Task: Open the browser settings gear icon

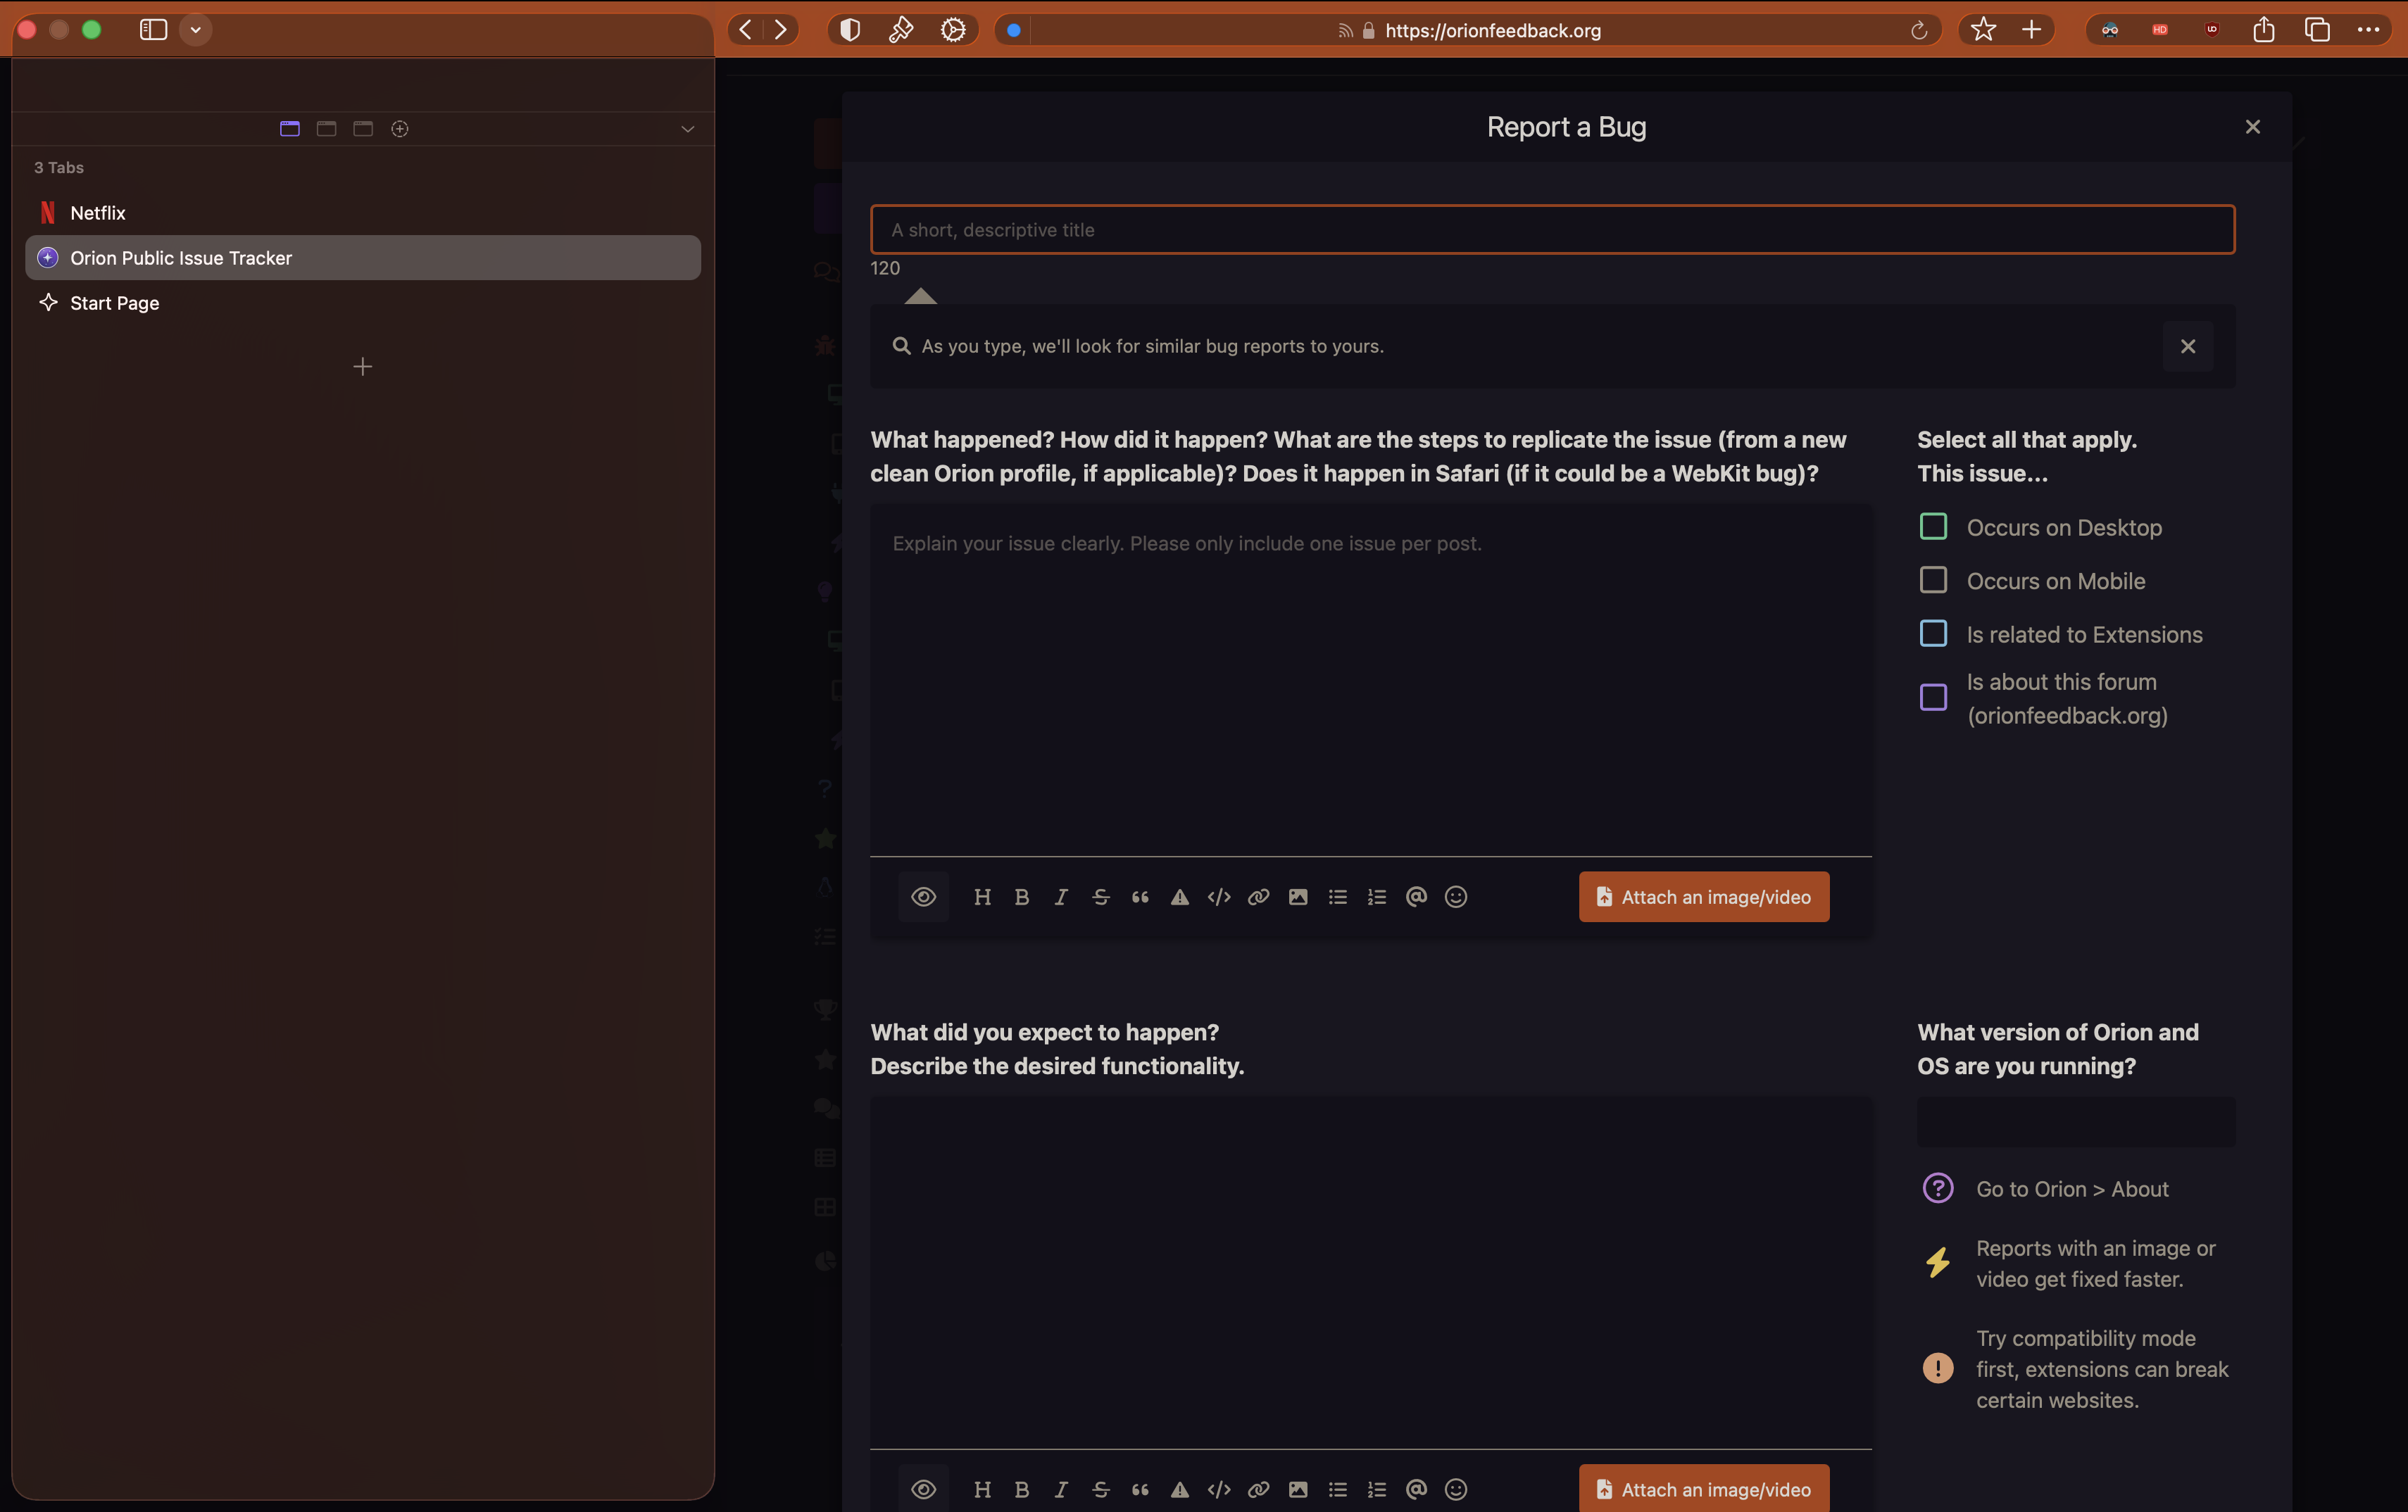Action: coord(953,30)
